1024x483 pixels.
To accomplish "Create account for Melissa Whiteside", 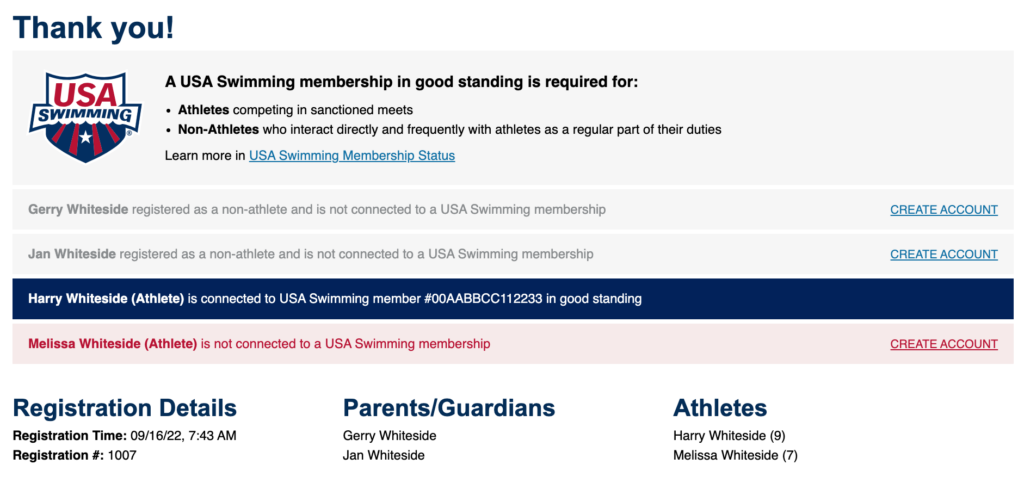I will tap(944, 344).
